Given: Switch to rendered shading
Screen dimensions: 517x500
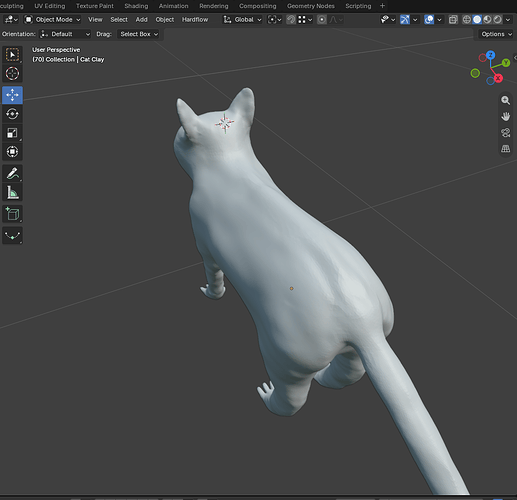Looking at the screenshot, I should 498,20.
